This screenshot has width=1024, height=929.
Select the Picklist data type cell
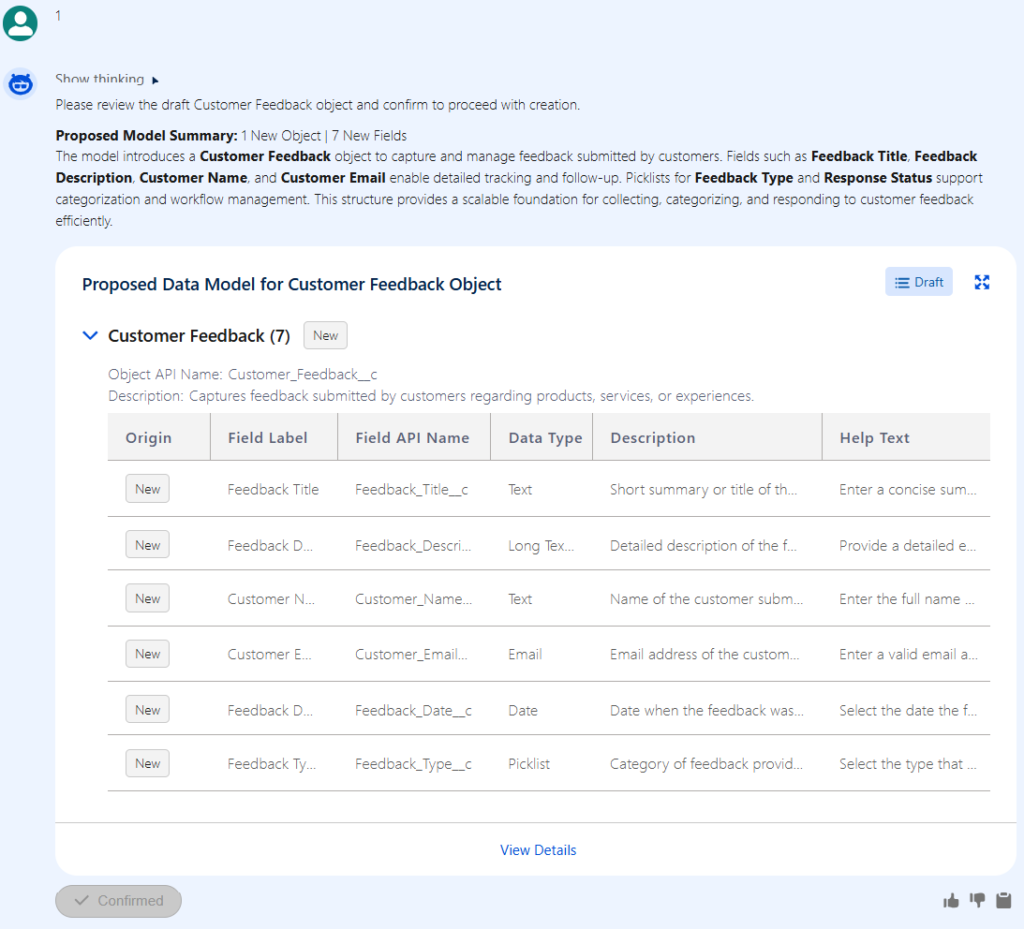[x=529, y=764]
